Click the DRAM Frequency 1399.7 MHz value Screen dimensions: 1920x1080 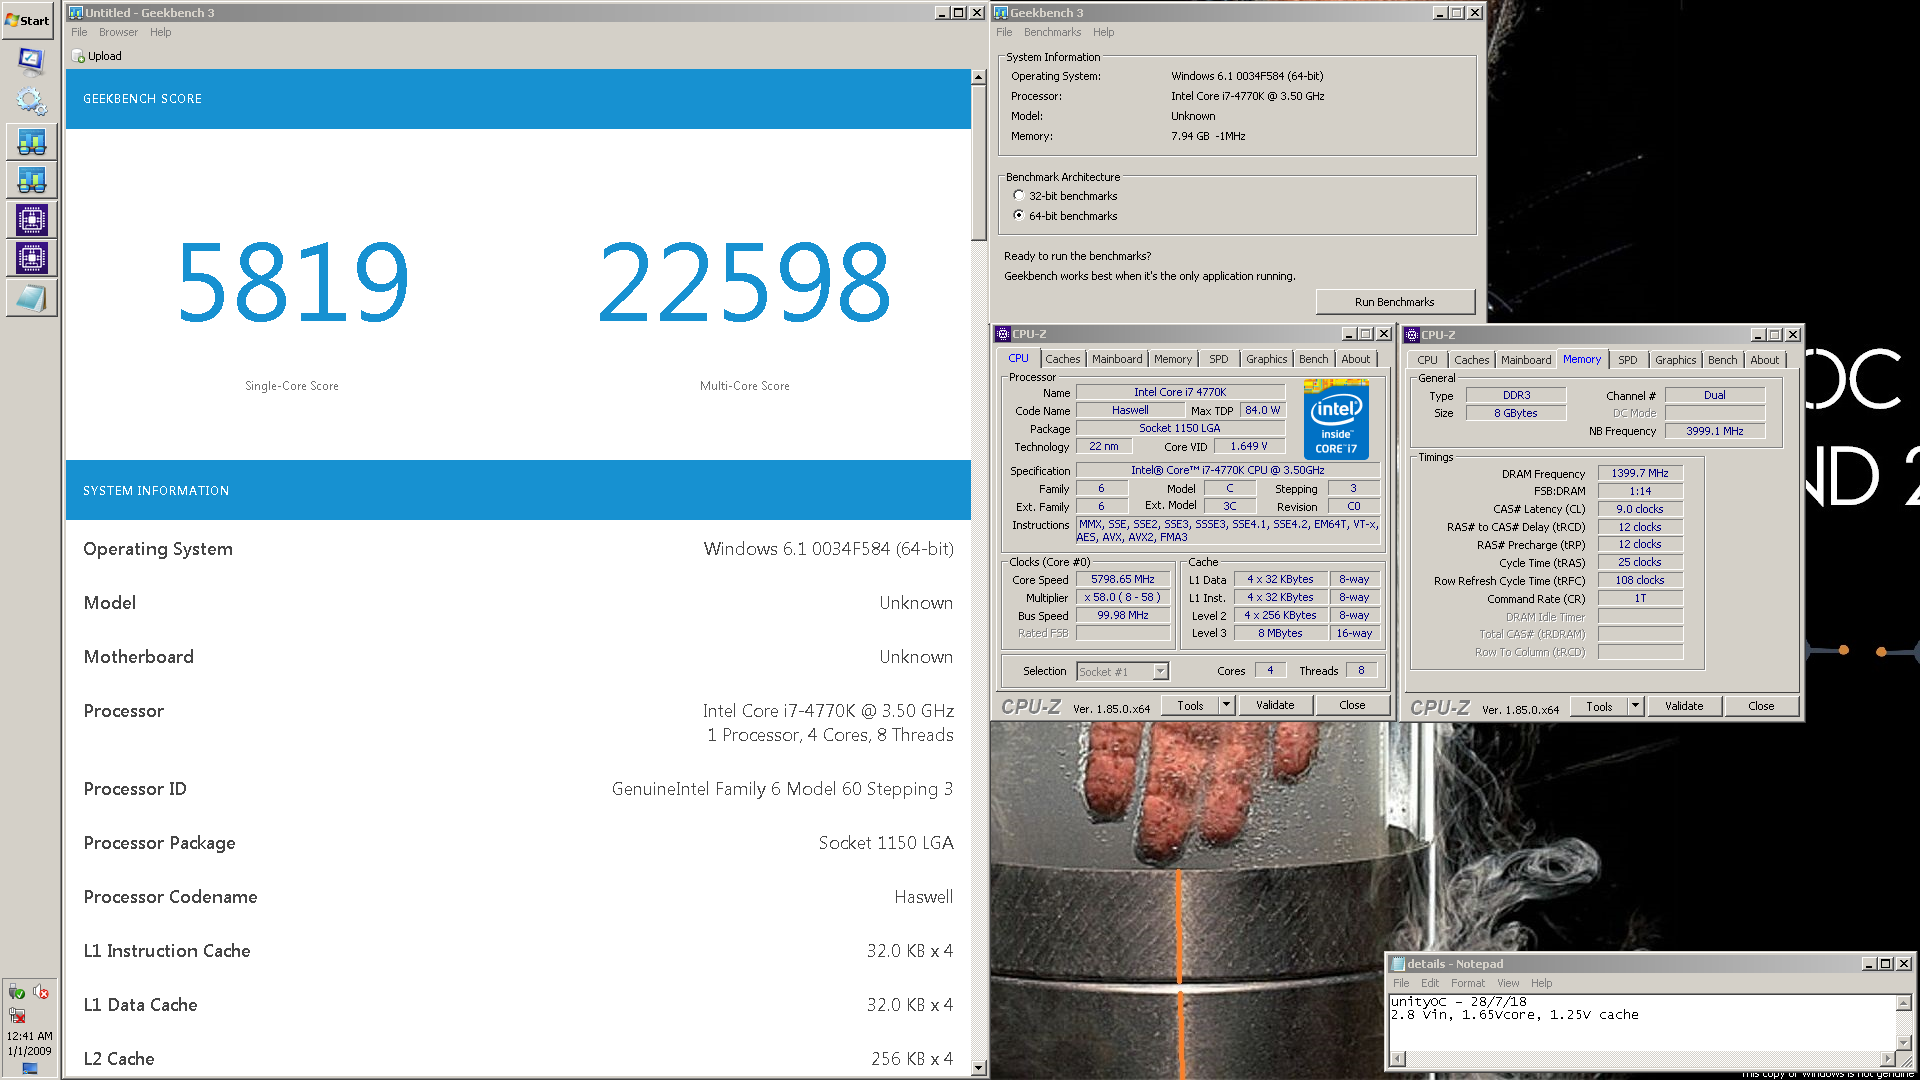(1639, 473)
